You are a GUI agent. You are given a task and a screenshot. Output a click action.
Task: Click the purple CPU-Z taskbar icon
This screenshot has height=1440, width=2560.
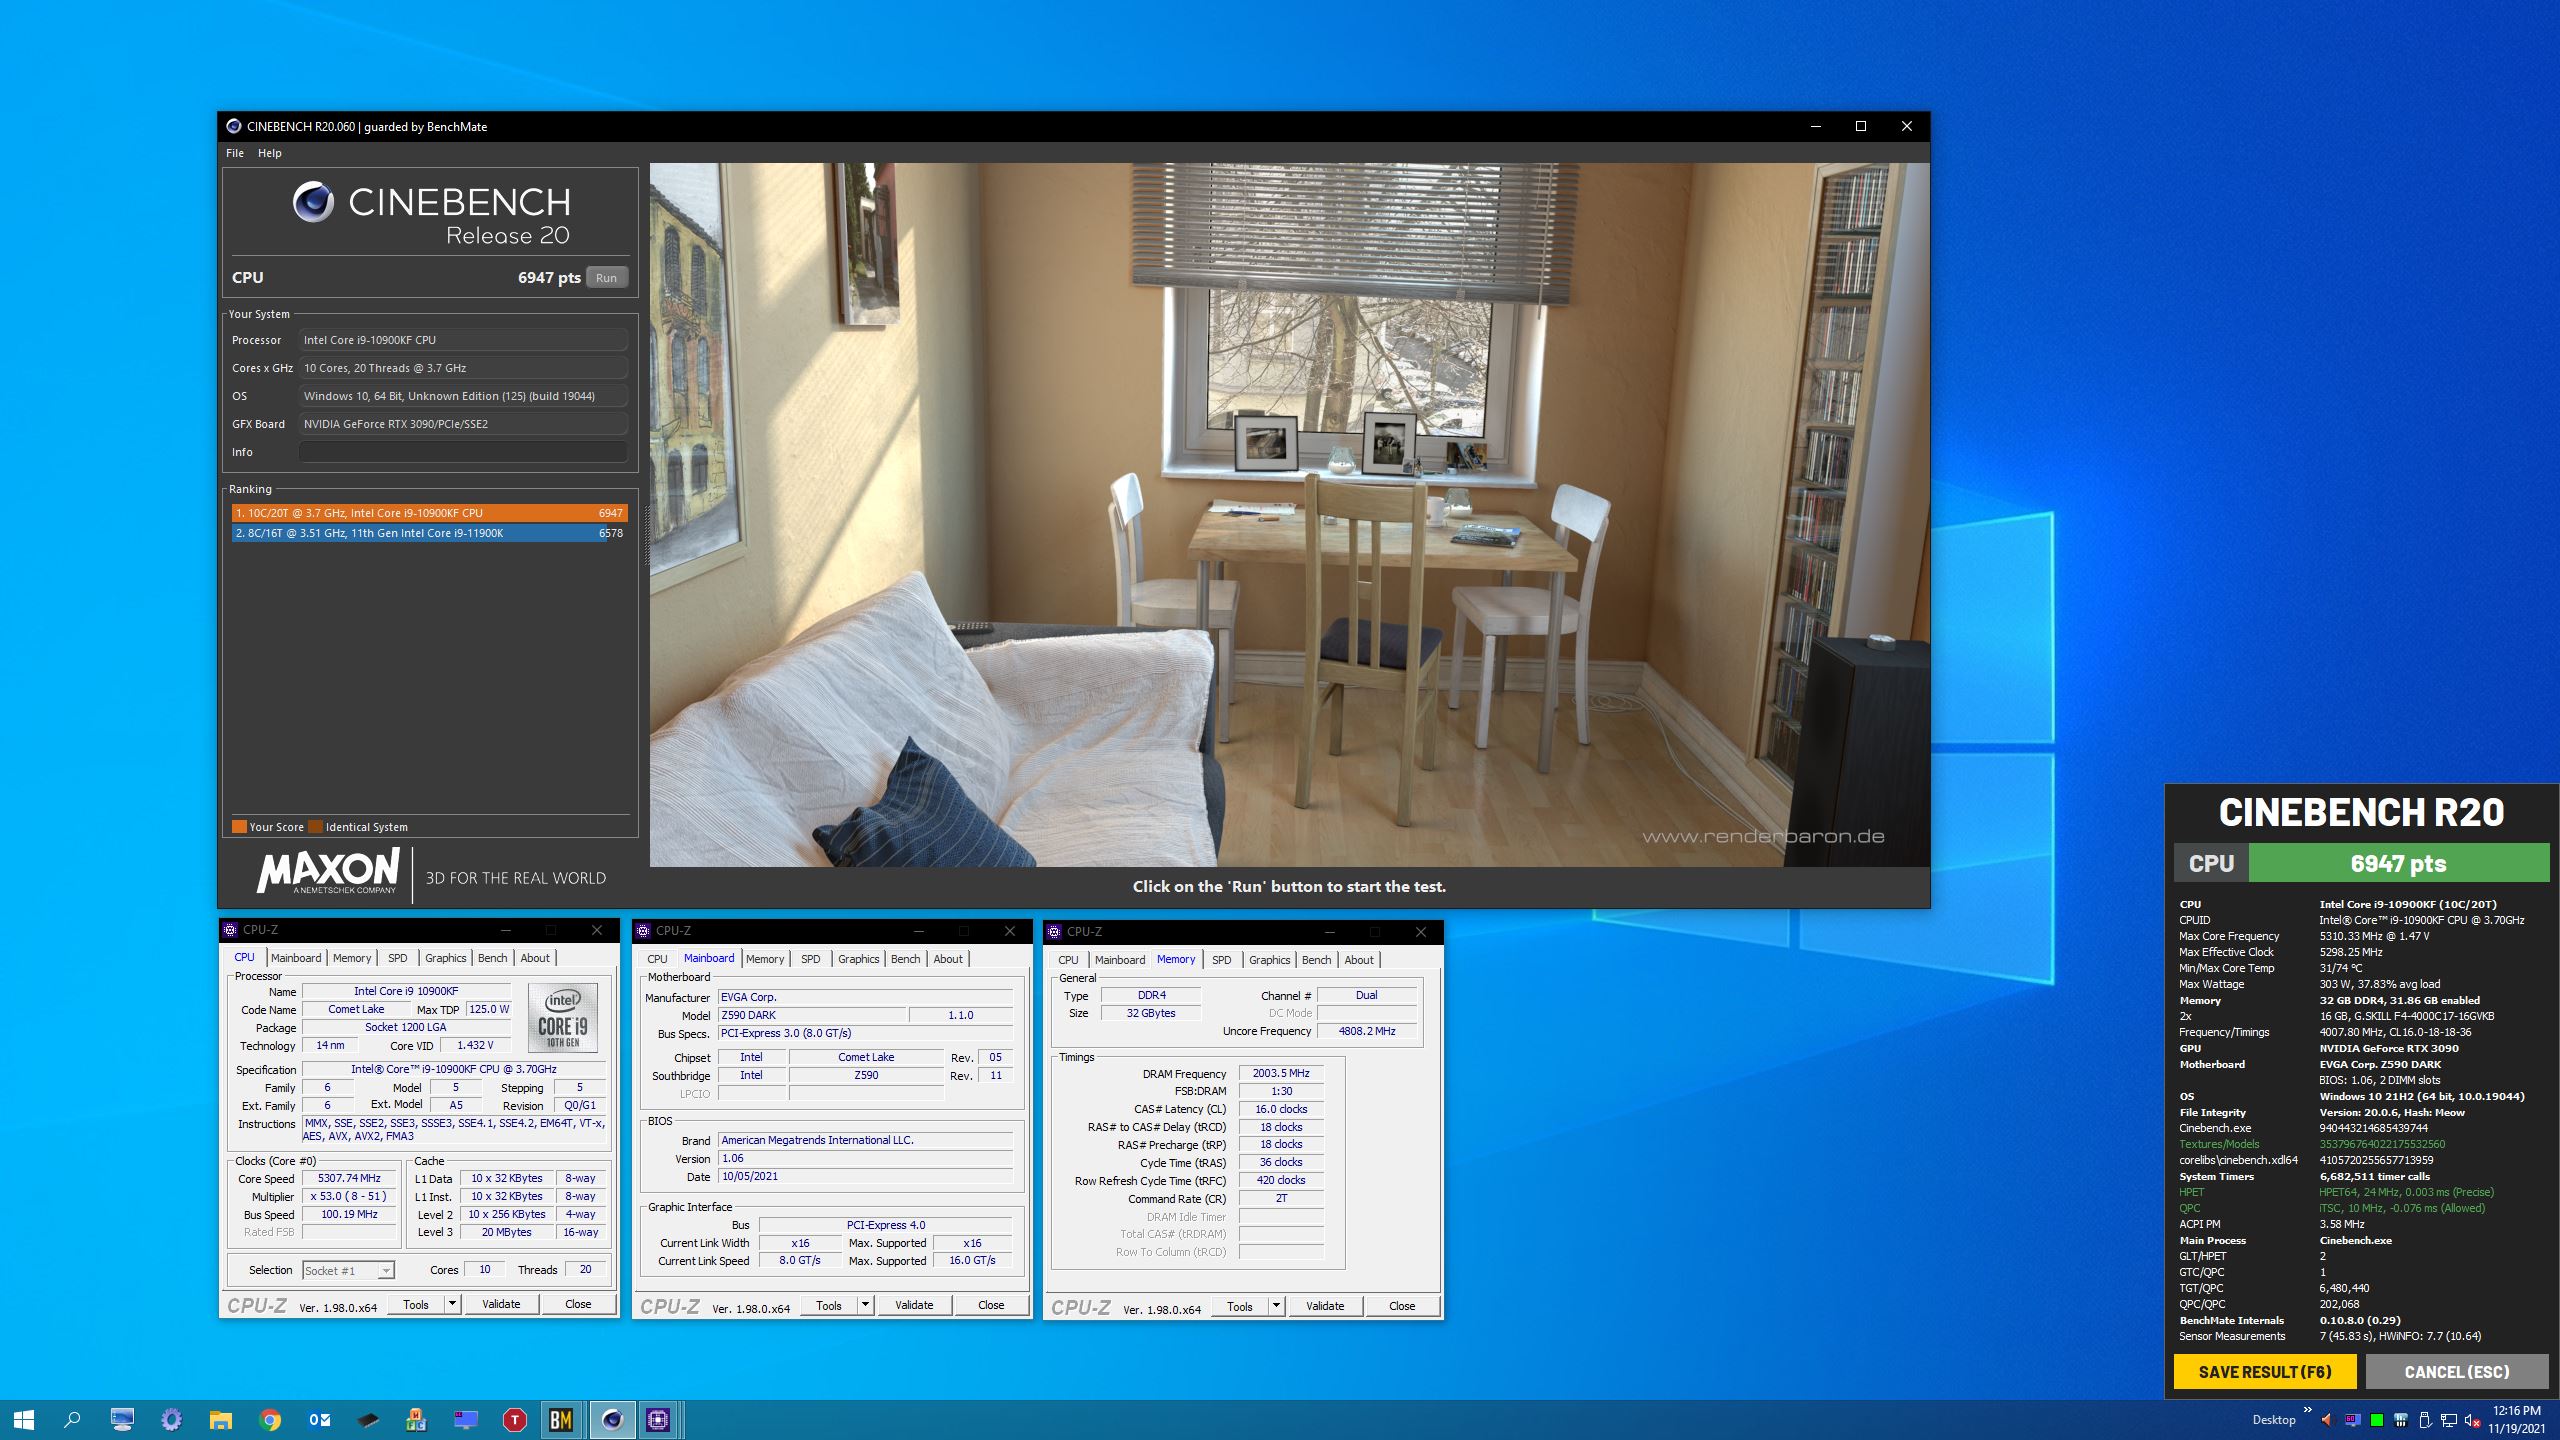pyautogui.click(x=658, y=1419)
